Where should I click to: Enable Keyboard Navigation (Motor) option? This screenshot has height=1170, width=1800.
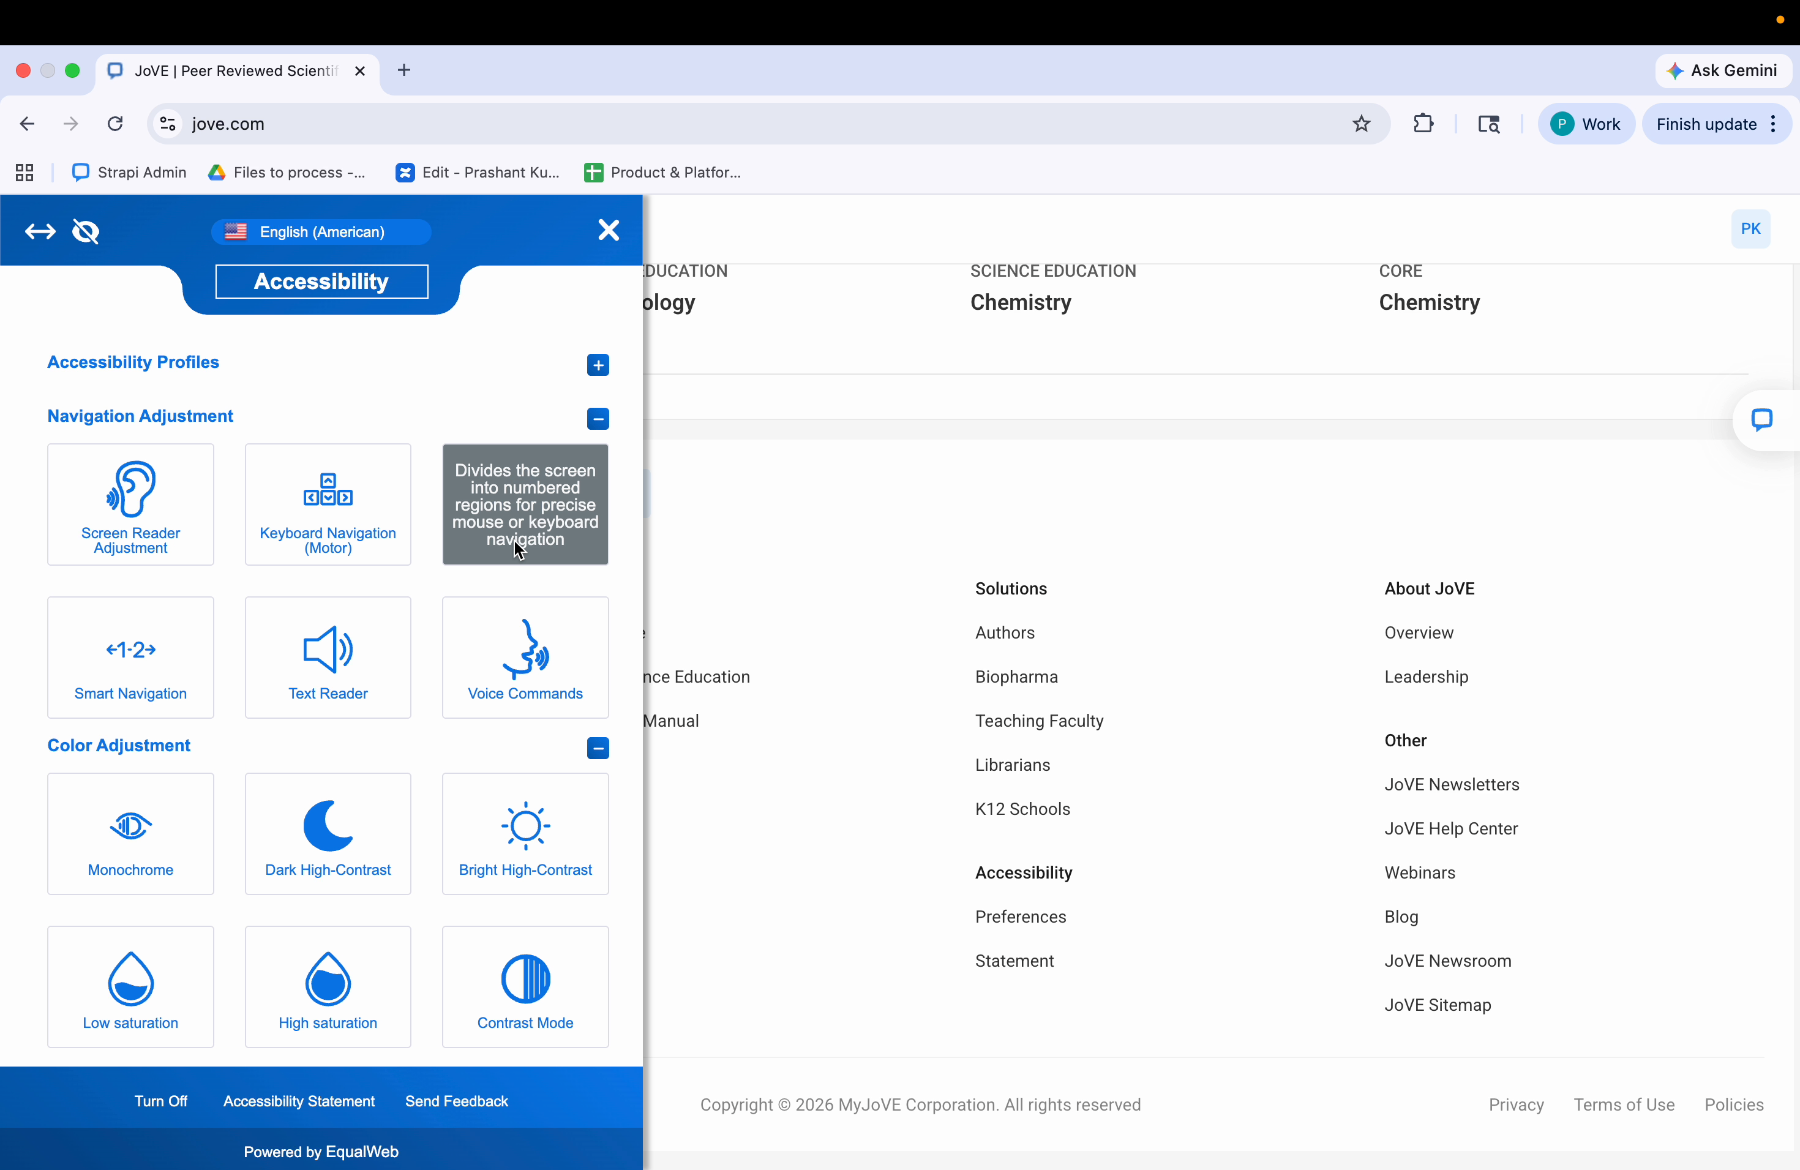328,505
